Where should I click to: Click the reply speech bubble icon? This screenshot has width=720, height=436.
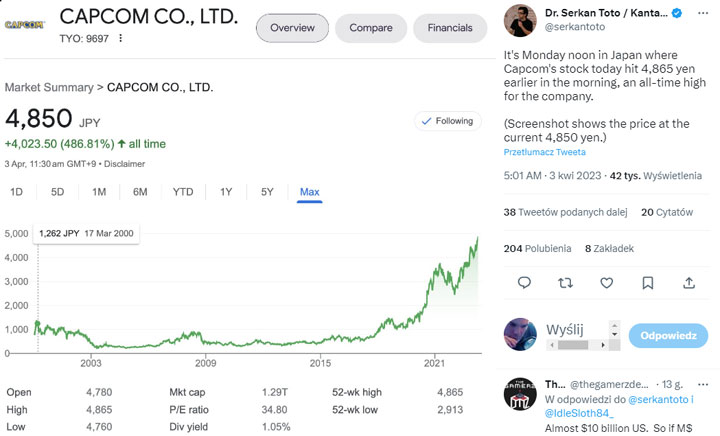coord(525,283)
